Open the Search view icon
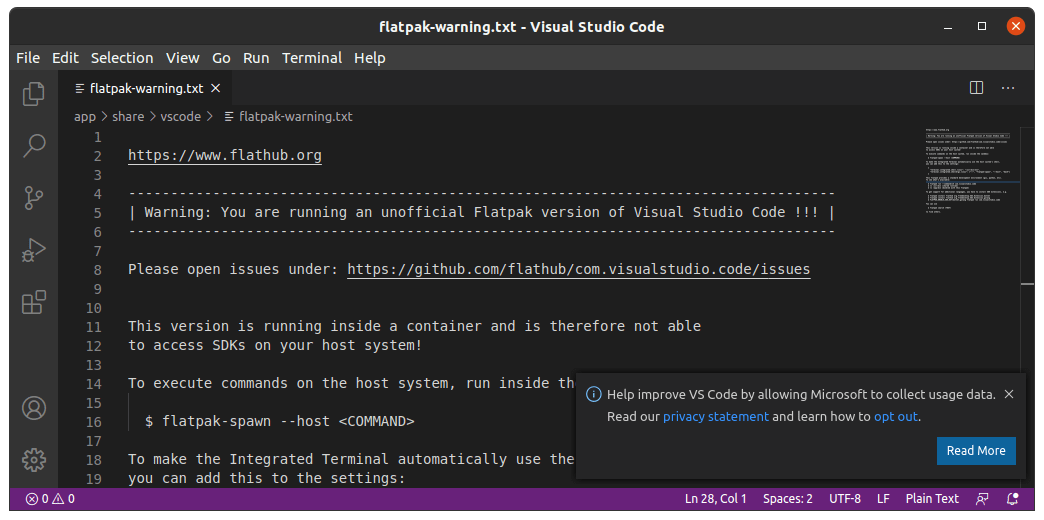 click(x=34, y=146)
